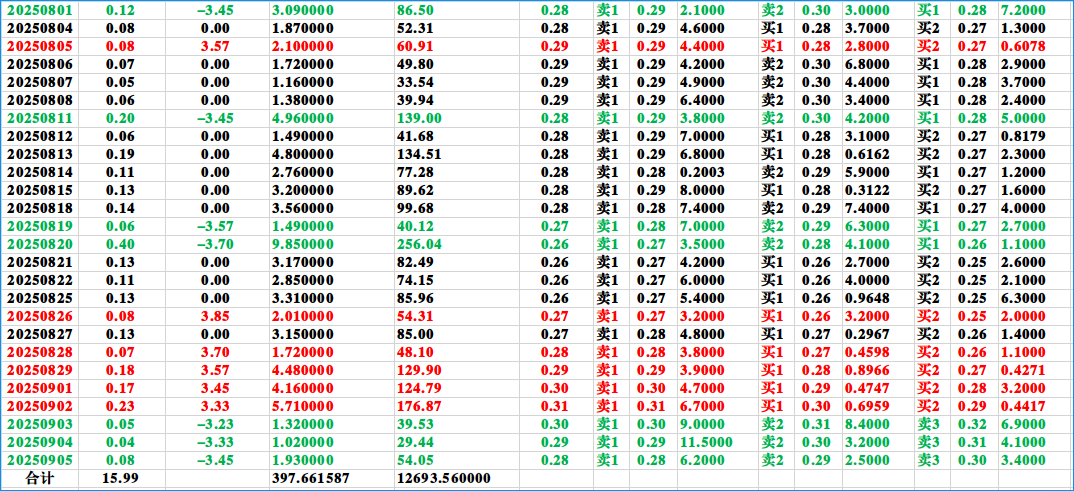
Task: Select the amount 29.44
Action: tap(414, 442)
